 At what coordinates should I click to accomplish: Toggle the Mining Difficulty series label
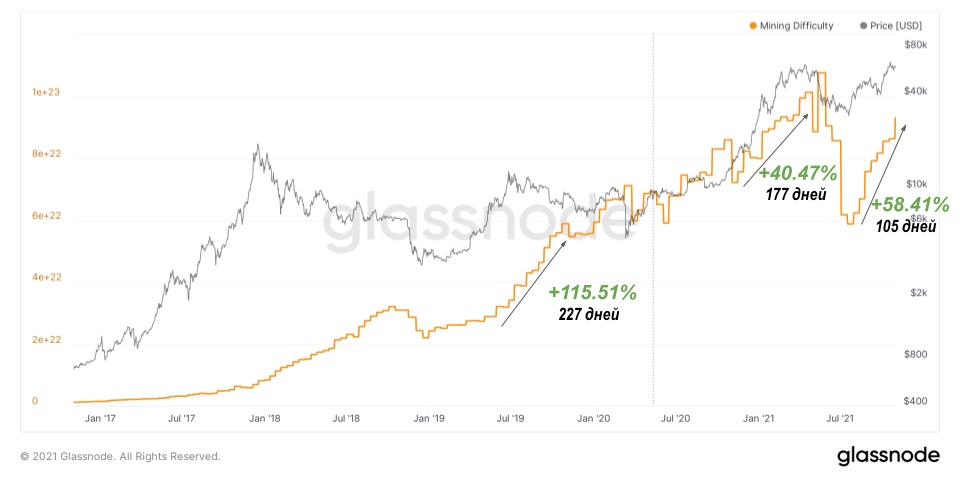click(796, 26)
